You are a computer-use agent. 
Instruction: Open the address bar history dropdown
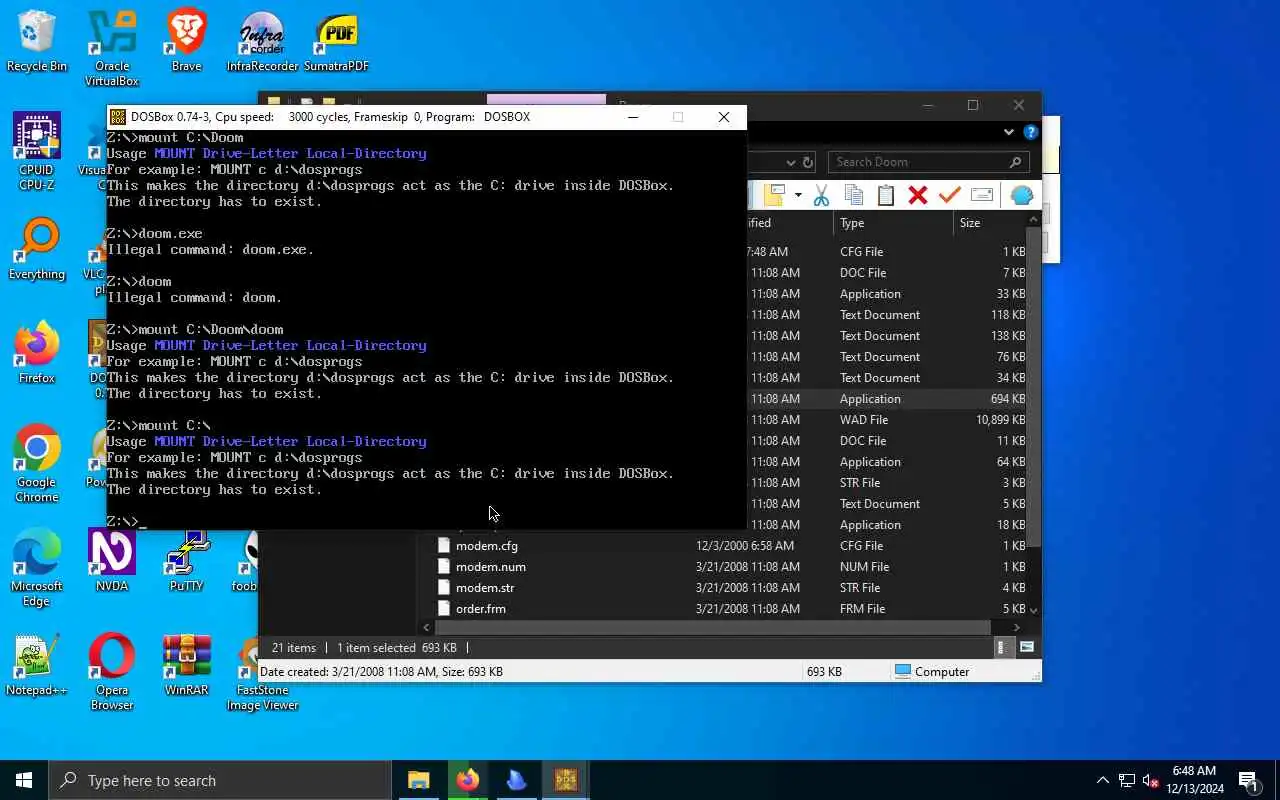click(790, 162)
